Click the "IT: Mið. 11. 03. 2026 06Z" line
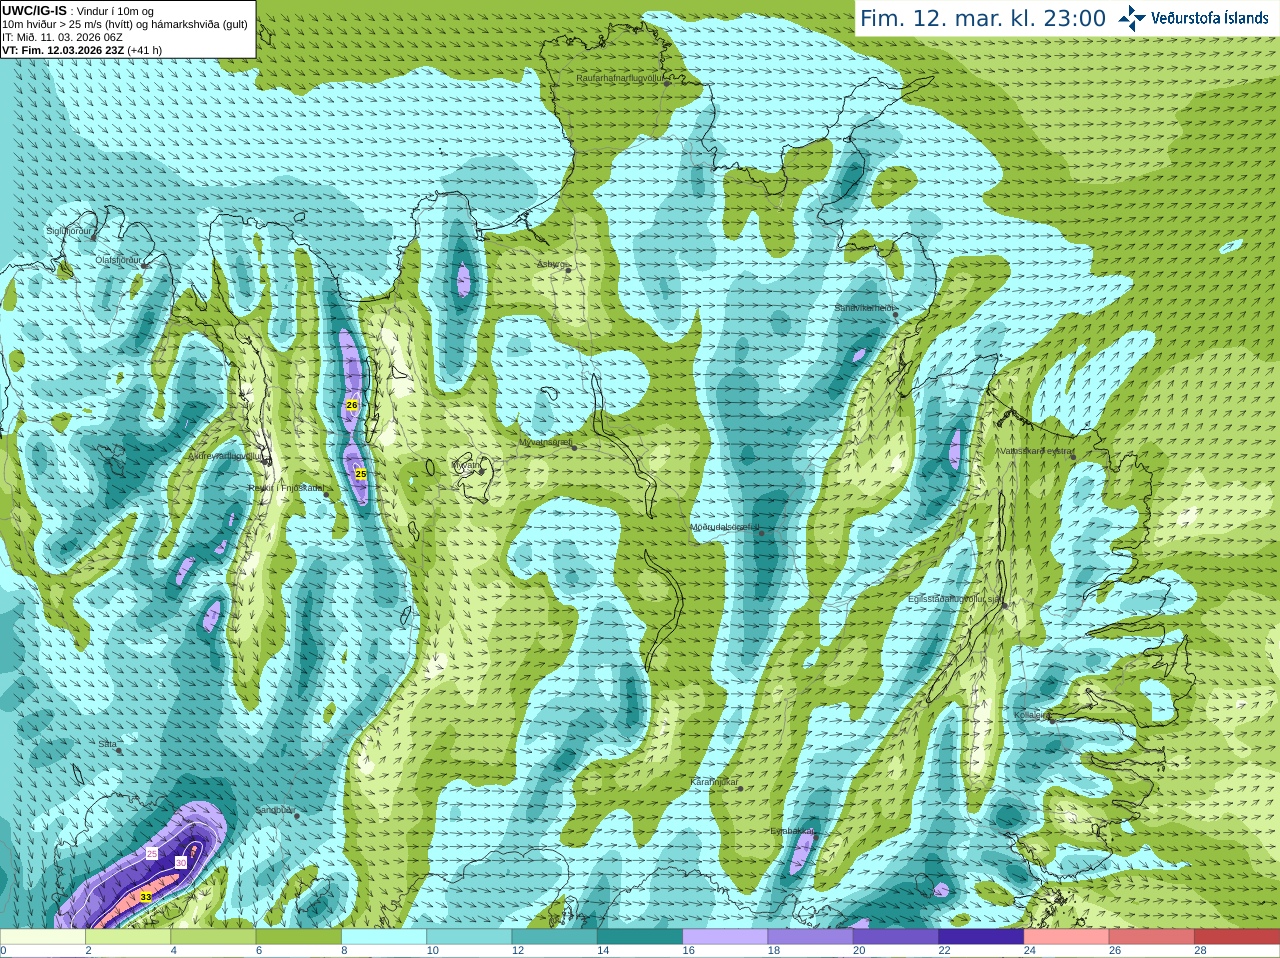Screen dimensions: 1280x958 62,37
